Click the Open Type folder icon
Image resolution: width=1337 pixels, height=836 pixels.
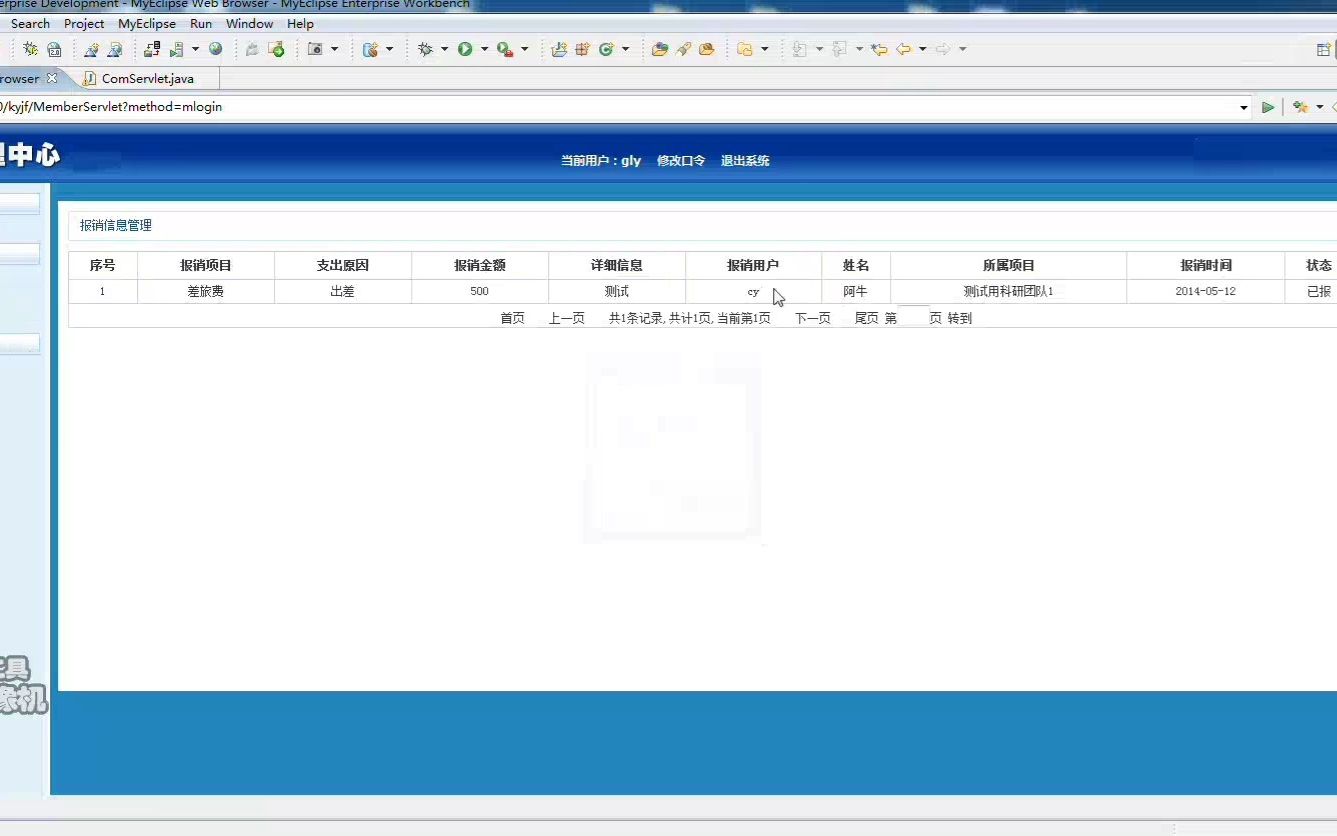pos(659,49)
